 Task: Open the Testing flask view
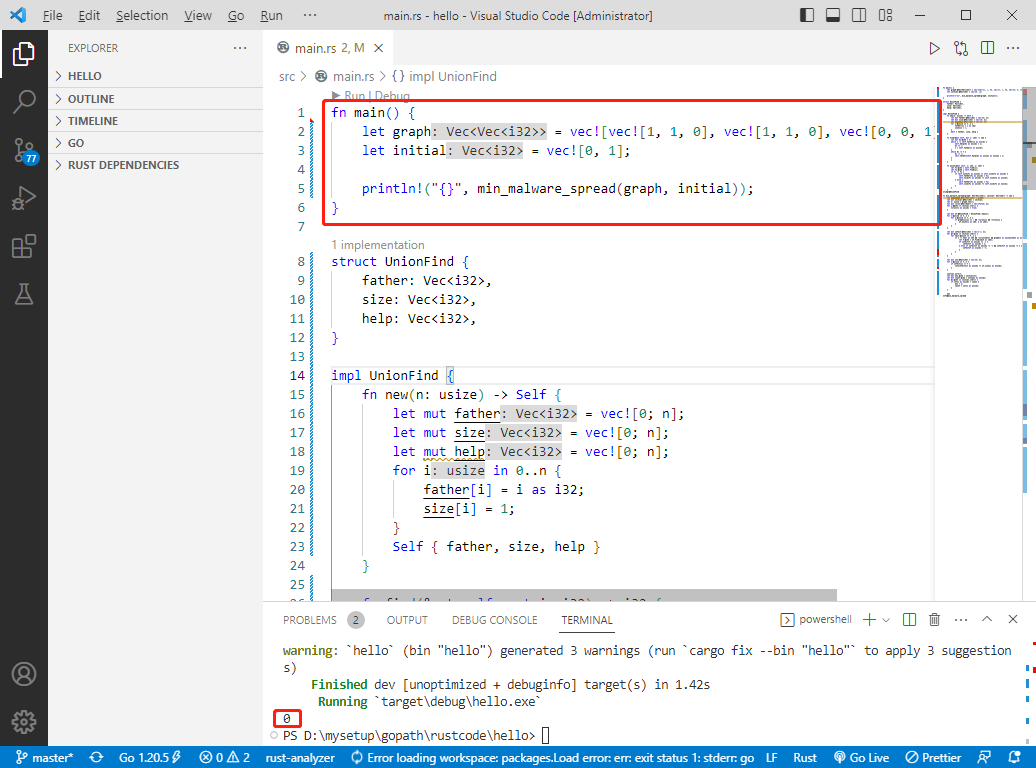(24, 294)
